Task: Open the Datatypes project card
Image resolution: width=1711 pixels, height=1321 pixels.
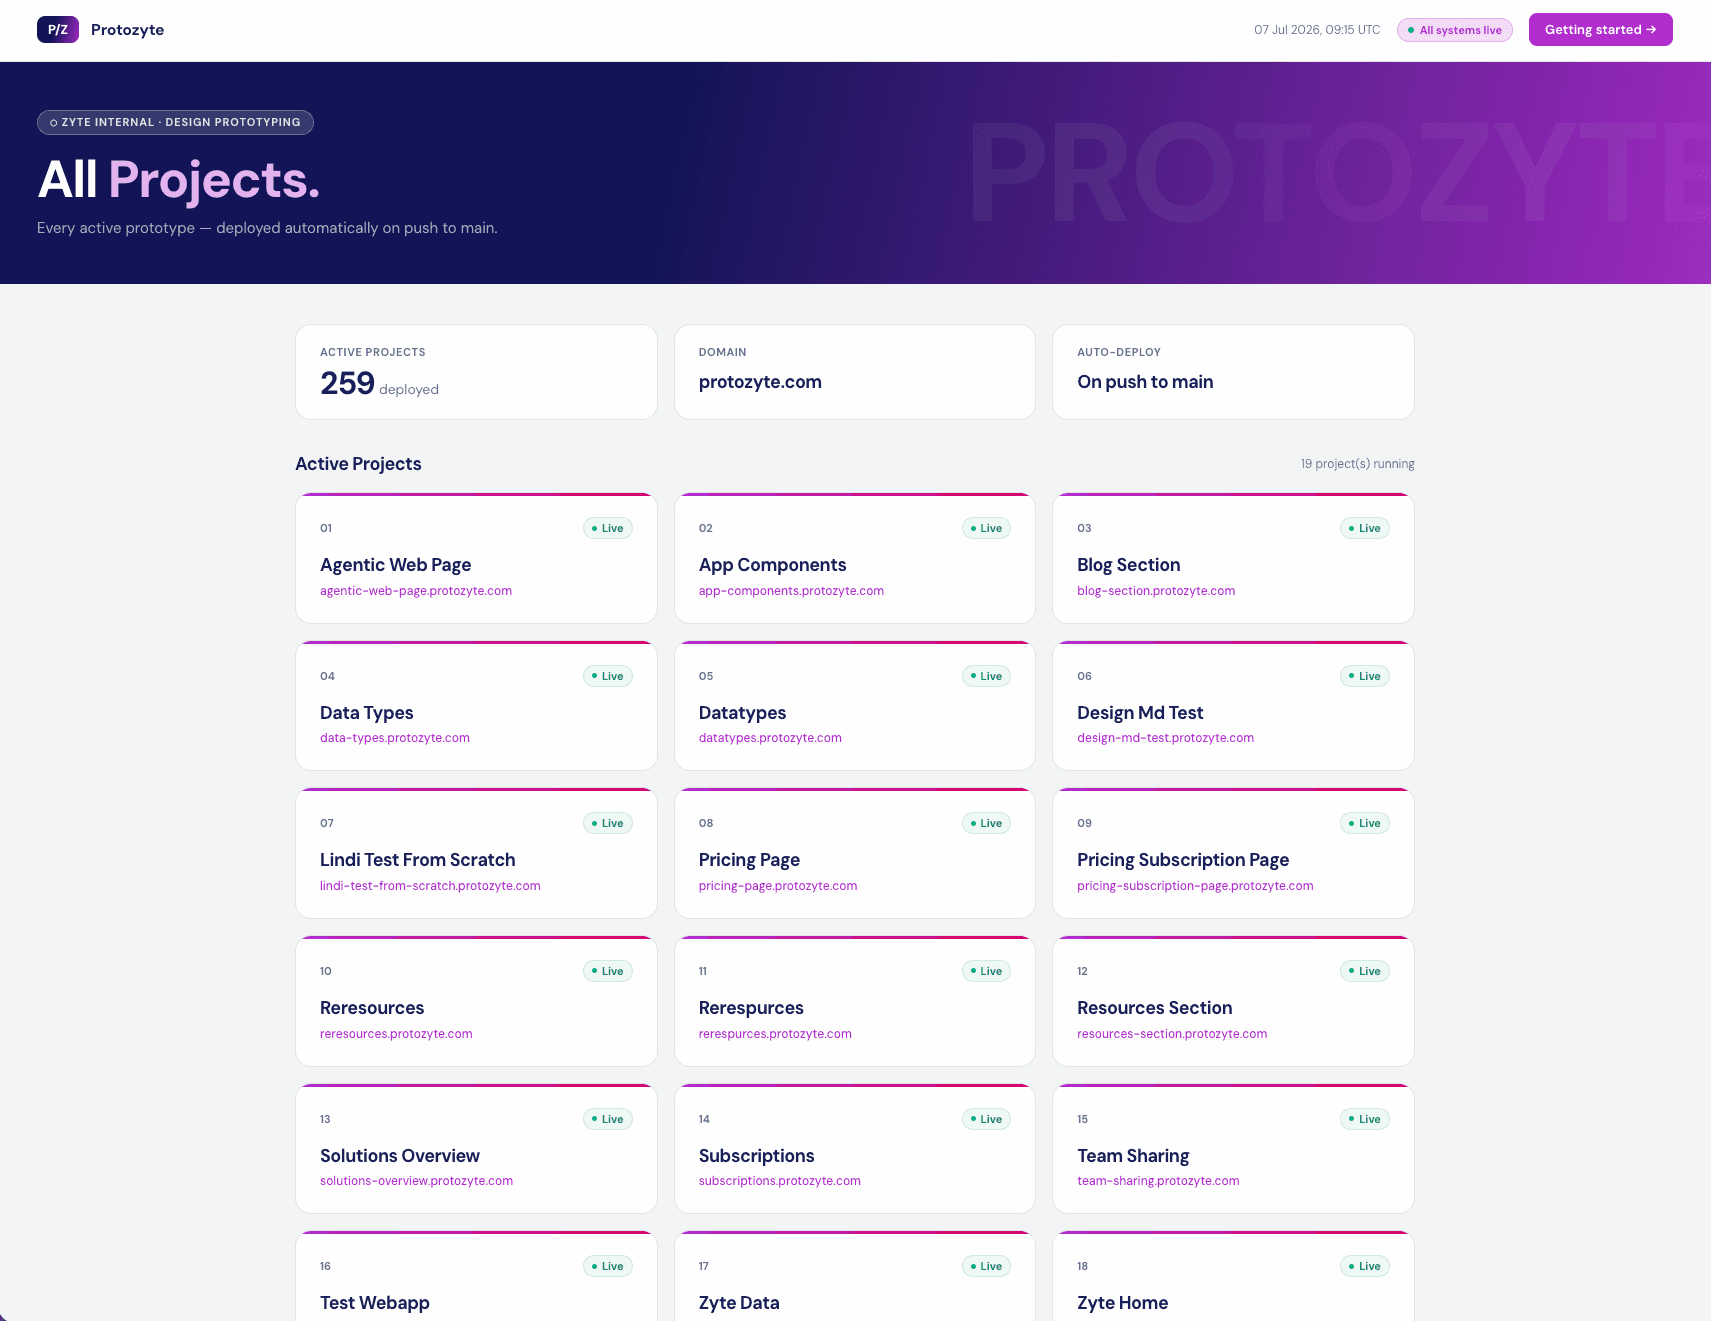Action: (855, 706)
